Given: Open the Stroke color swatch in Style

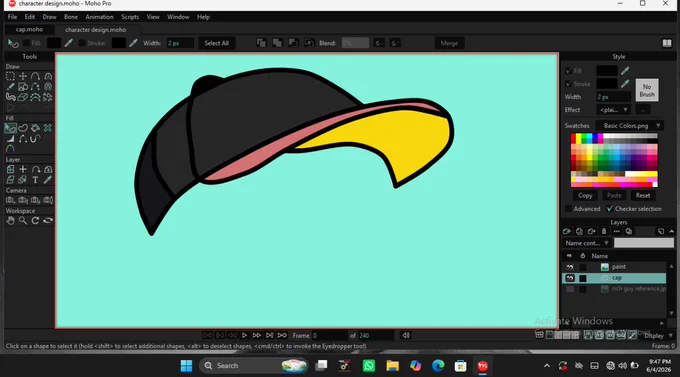Looking at the screenshot, I should pos(607,84).
